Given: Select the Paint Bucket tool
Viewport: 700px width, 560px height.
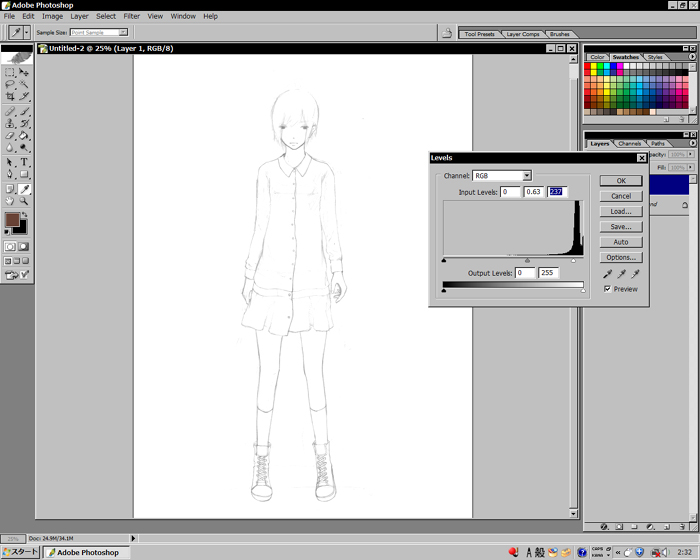Looking at the screenshot, I should click(24, 136).
